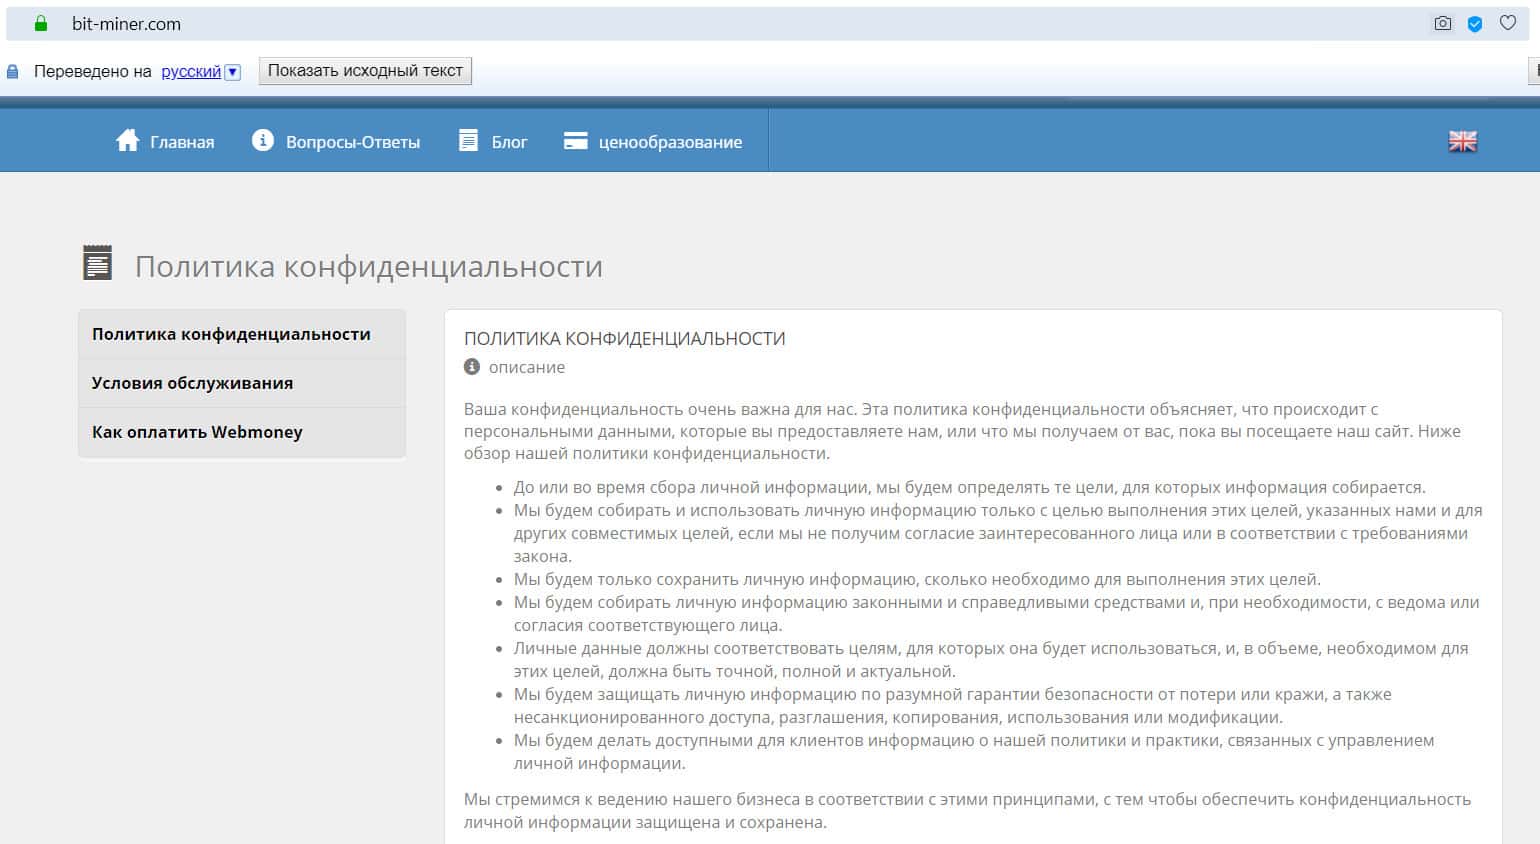
Task: Open the translation language dropdown arrow
Action: point(233,72)
